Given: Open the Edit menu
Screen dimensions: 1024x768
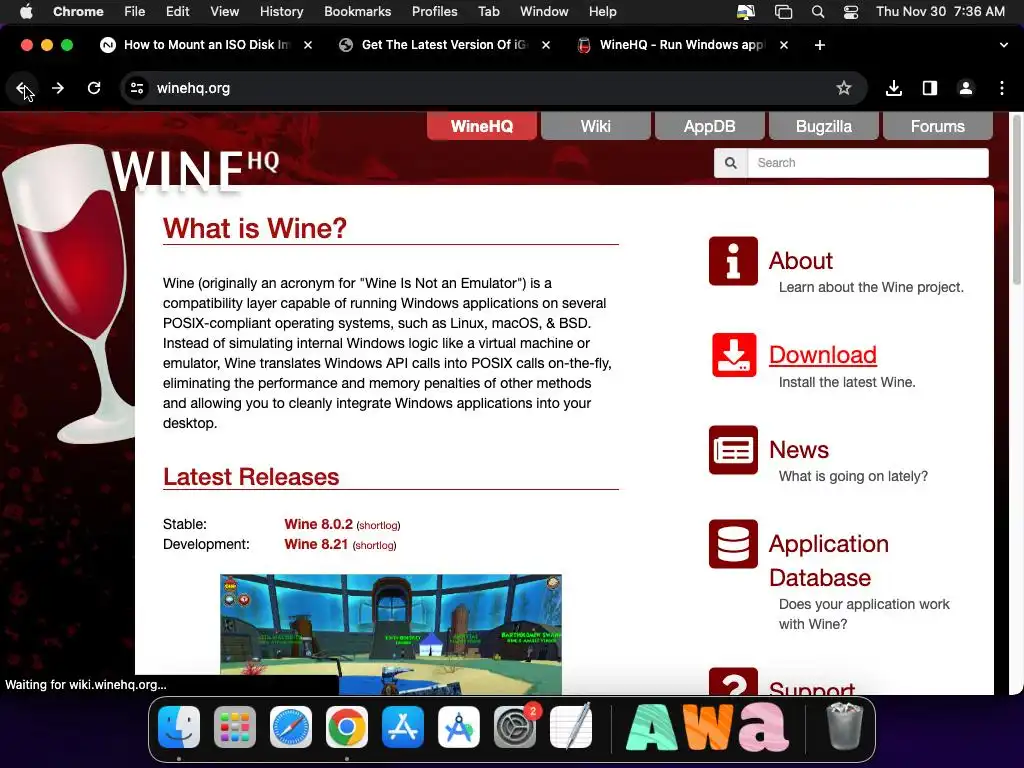Looking at the screenshot, I should [x=177, y=11].
